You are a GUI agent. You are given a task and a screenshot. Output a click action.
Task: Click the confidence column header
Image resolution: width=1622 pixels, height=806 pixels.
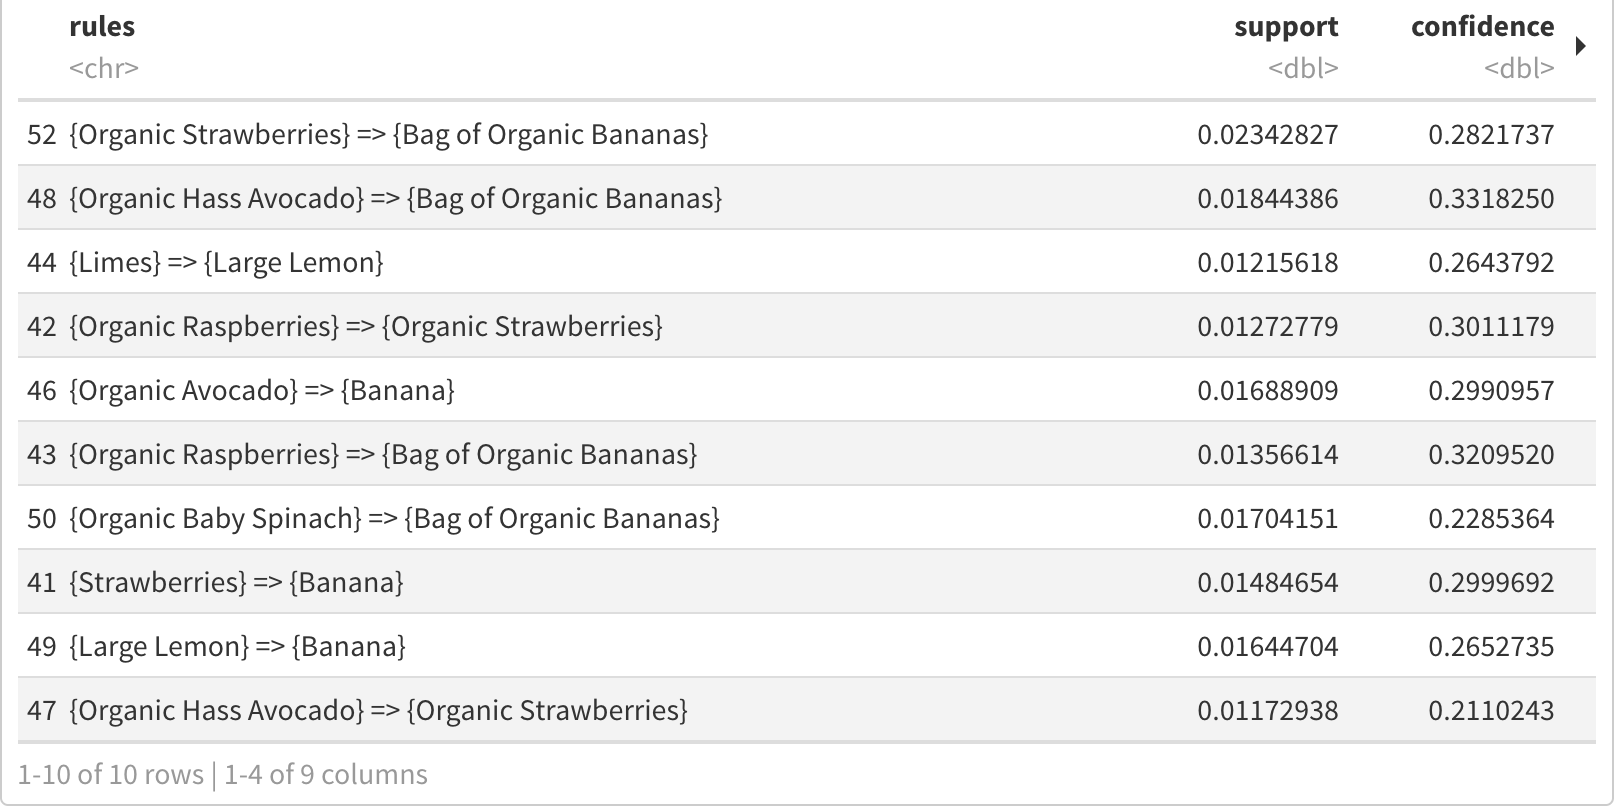click(x=1482, y=27)
